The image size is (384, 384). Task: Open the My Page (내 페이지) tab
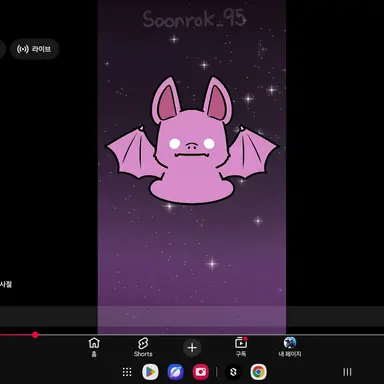coord(290,347)
